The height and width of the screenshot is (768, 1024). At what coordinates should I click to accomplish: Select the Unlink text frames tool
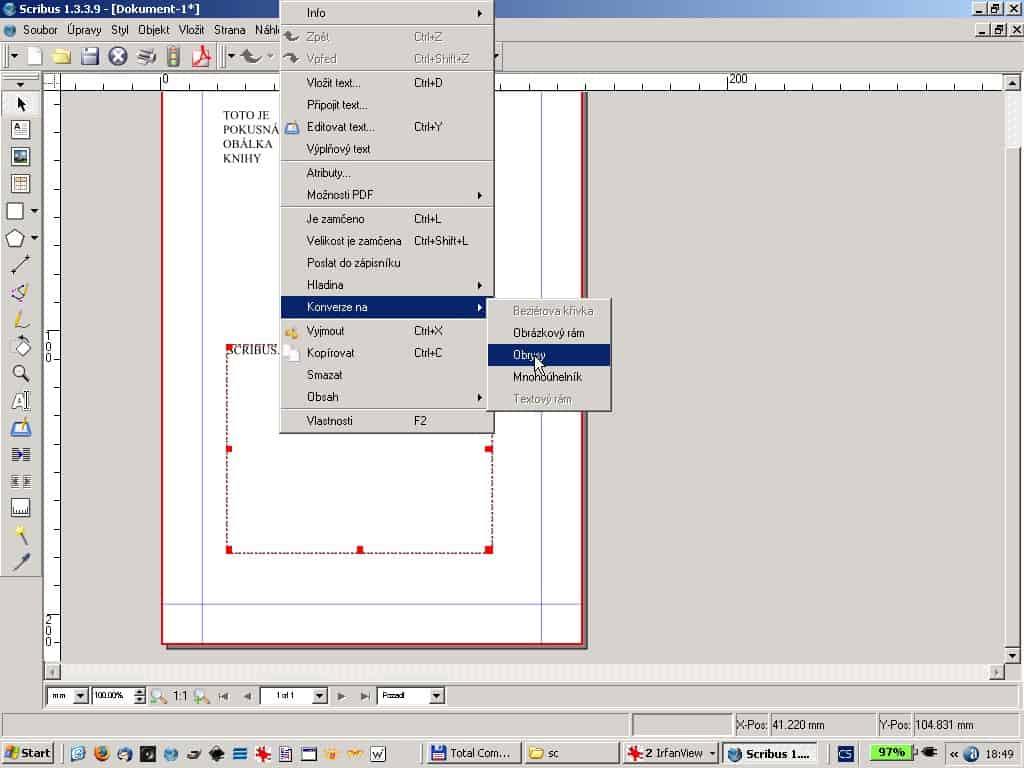coord(20,482)
